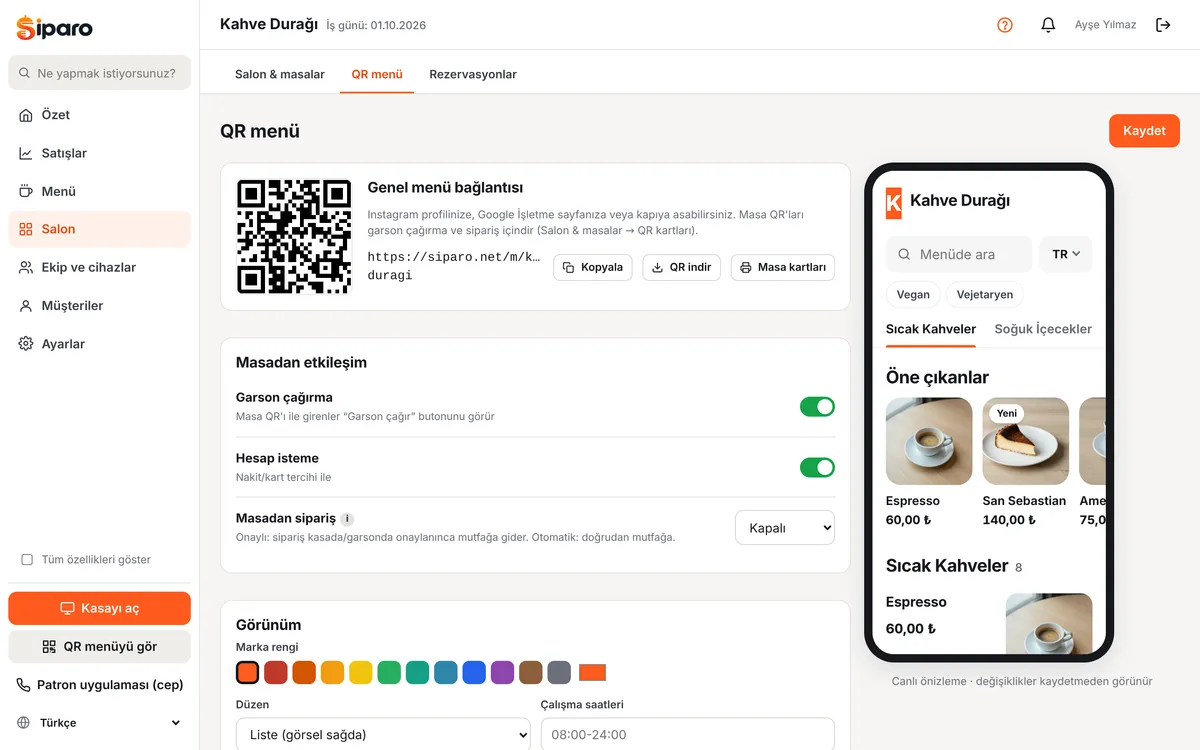Viewport: 1200px width, 750px height.
Task: Open notifications bell icon
Action: click(1048, 25)
